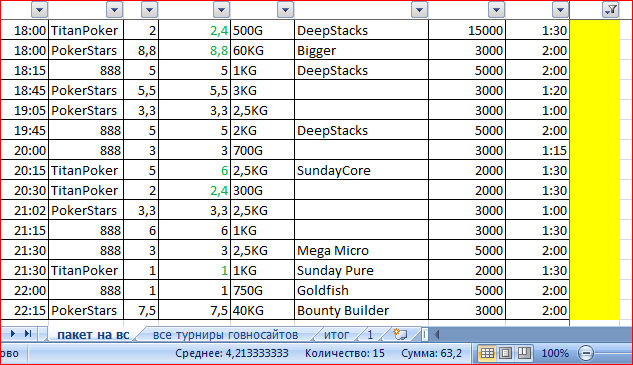
Task: Select the '60KG' guarantee cell
Action: 262,50
